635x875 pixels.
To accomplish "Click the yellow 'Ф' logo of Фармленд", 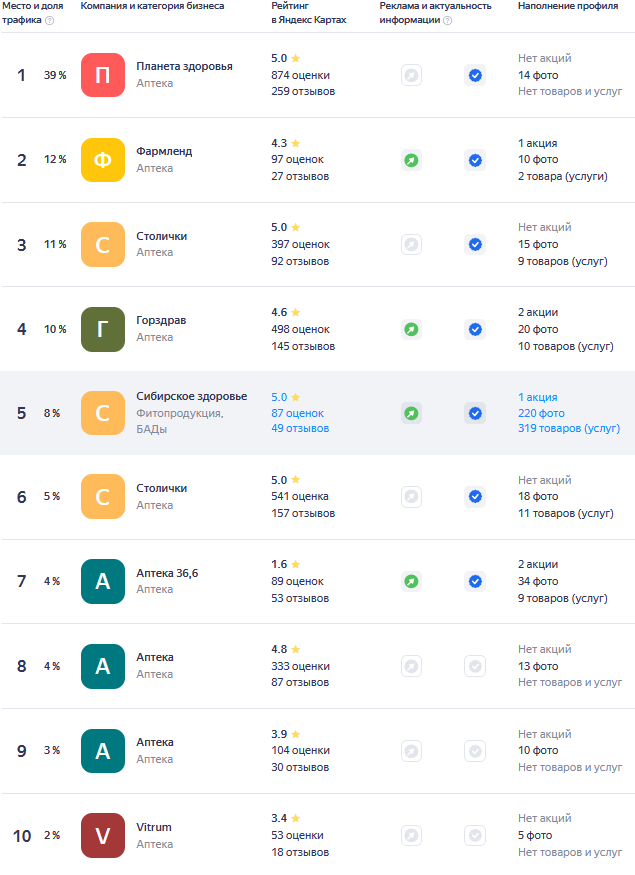I will [103, 160].
